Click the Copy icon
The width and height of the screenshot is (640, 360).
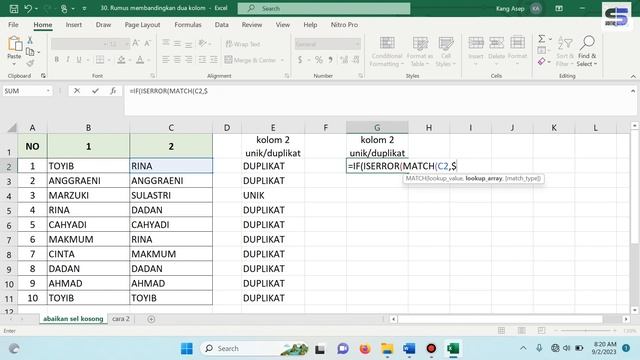pyautogui.click(x=30, y=52)
